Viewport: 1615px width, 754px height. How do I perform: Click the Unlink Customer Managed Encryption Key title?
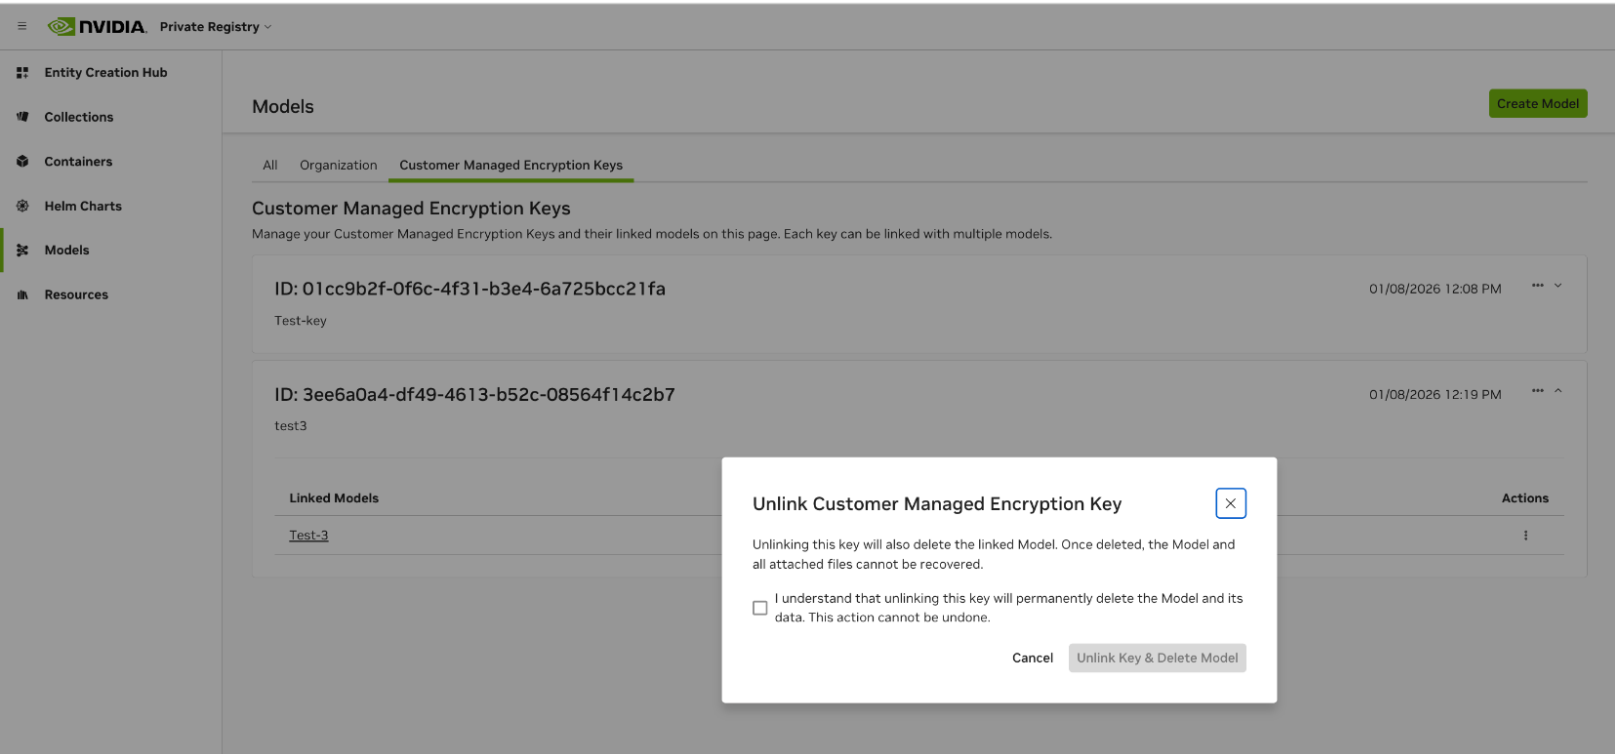[937, 504]
